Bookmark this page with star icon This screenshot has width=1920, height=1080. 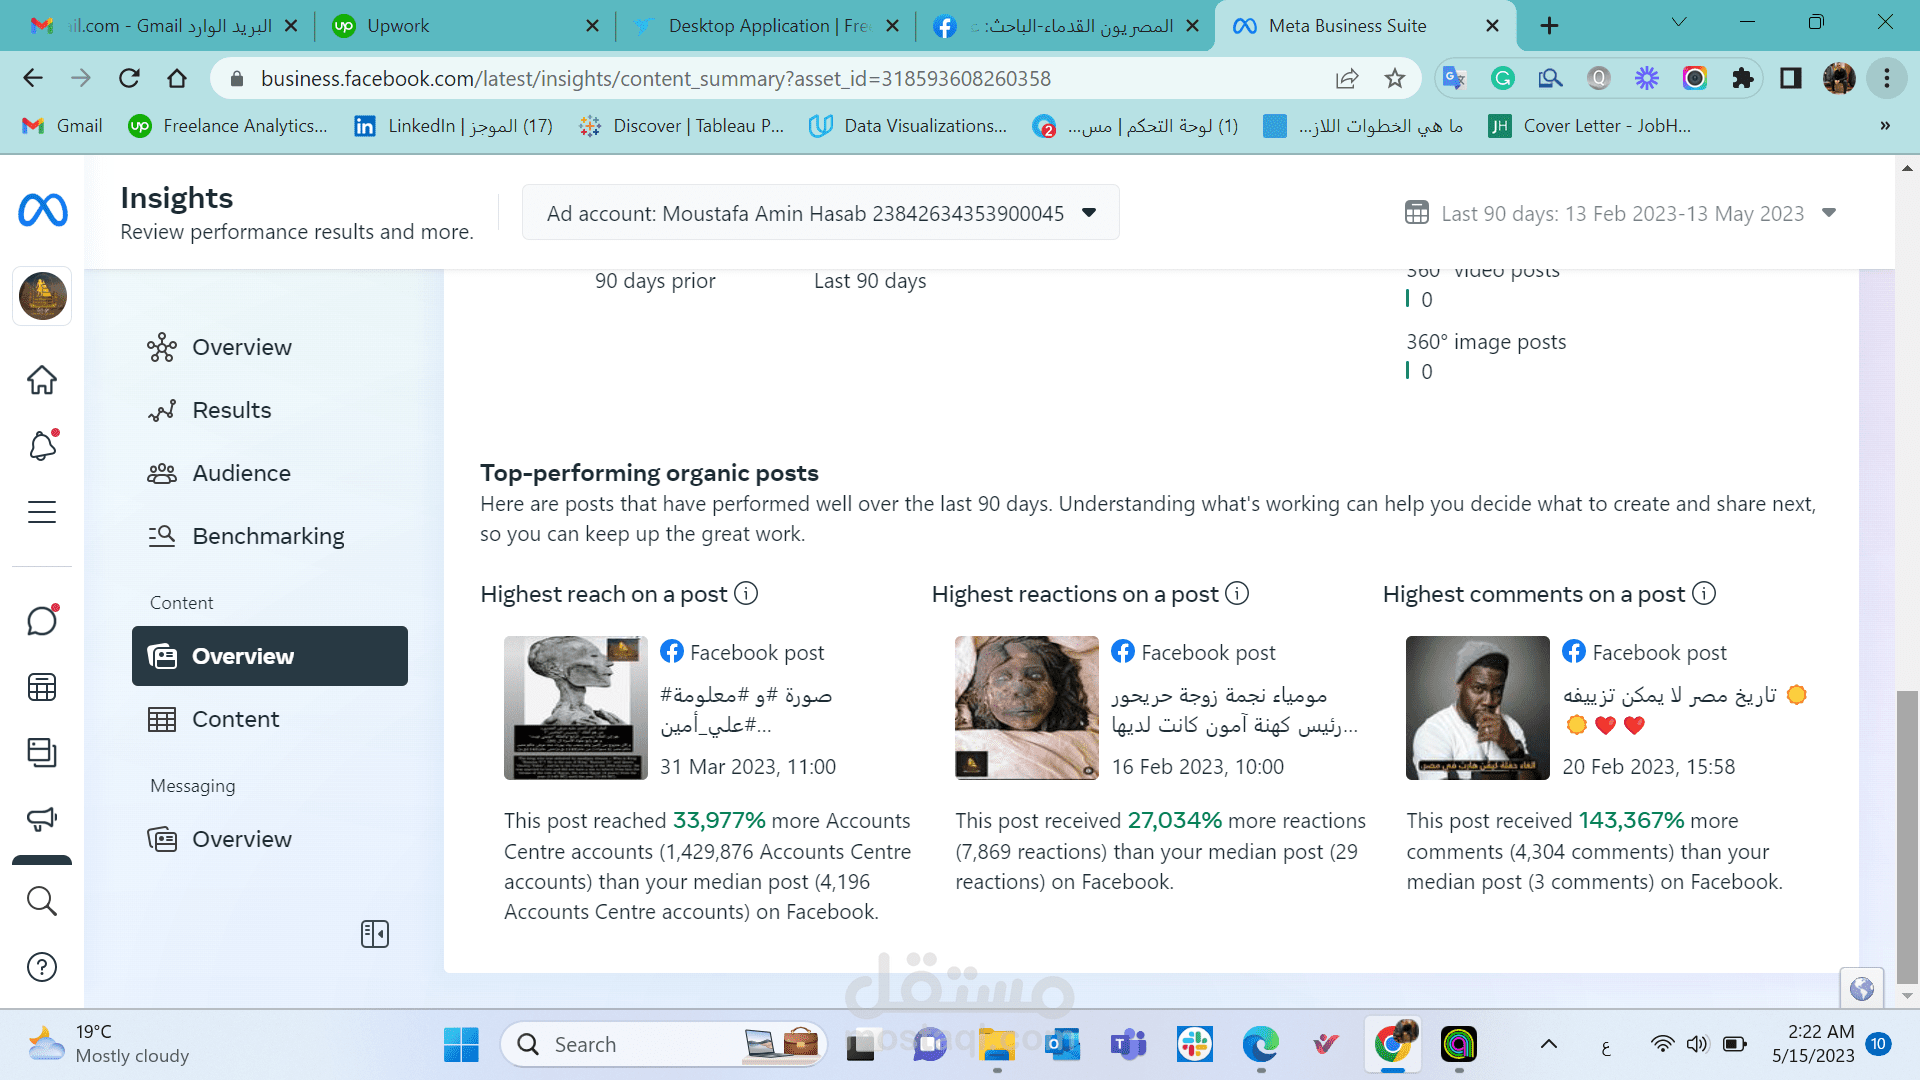tap(1395, 78)
